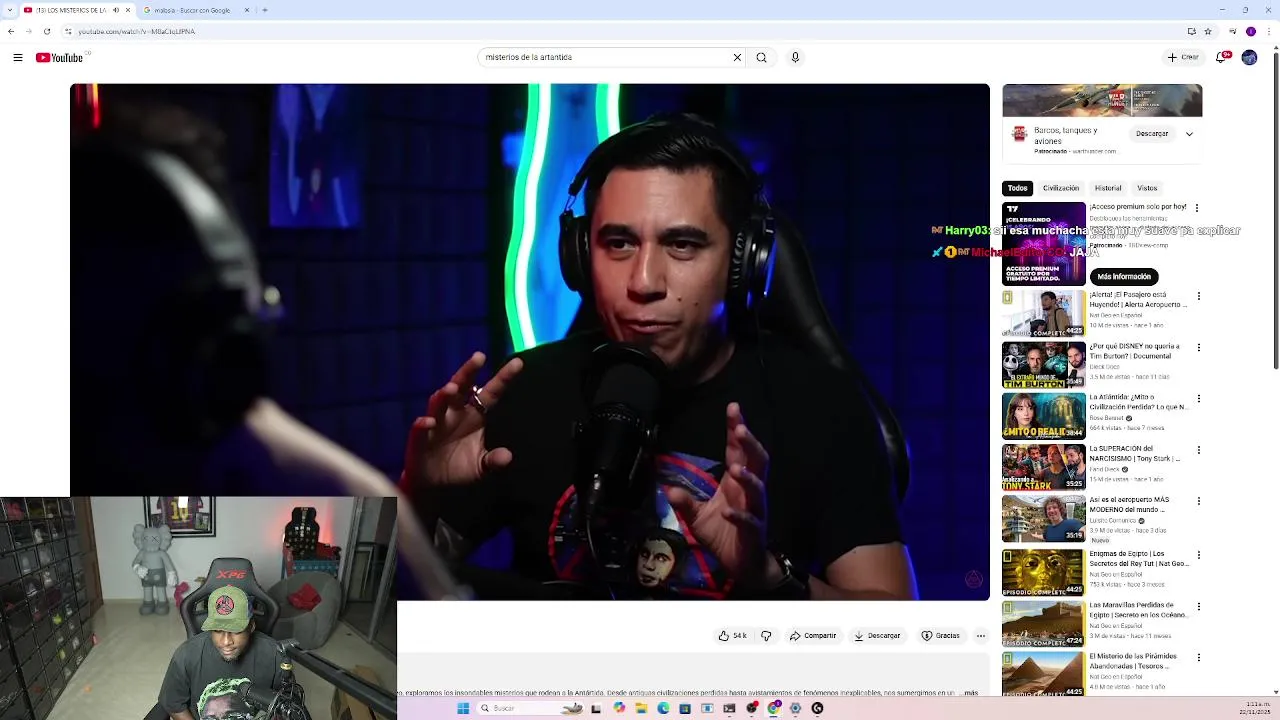
Task: Click the Gracias button
Action: [941, 636]
